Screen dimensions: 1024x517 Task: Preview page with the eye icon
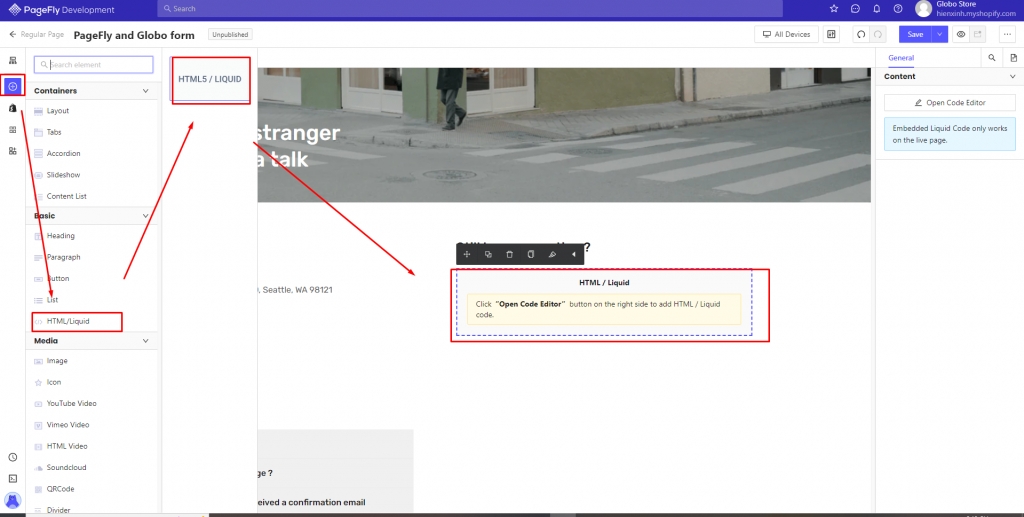[961, 34]
